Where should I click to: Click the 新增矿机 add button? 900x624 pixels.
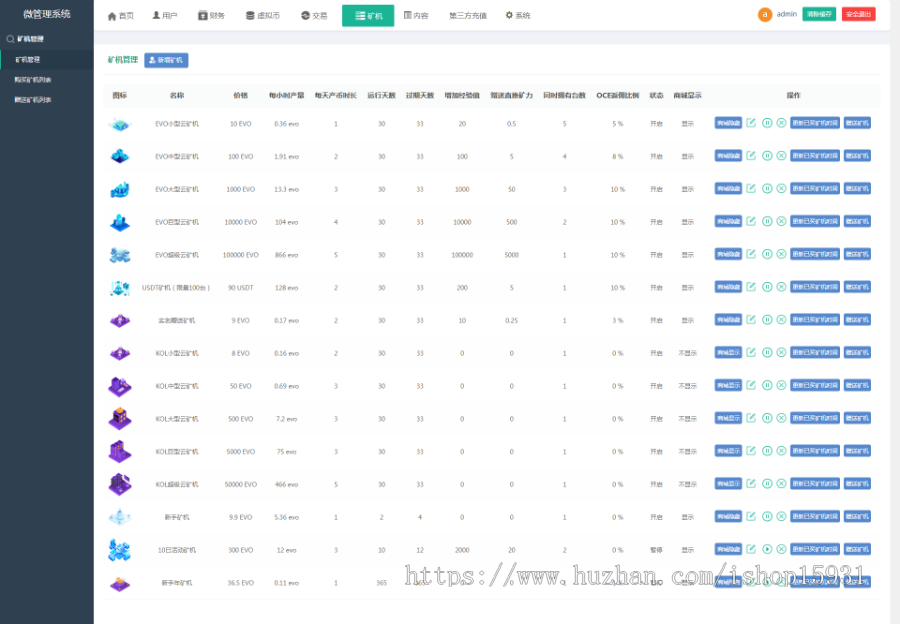pyautogui.click(x=166, y=60)
